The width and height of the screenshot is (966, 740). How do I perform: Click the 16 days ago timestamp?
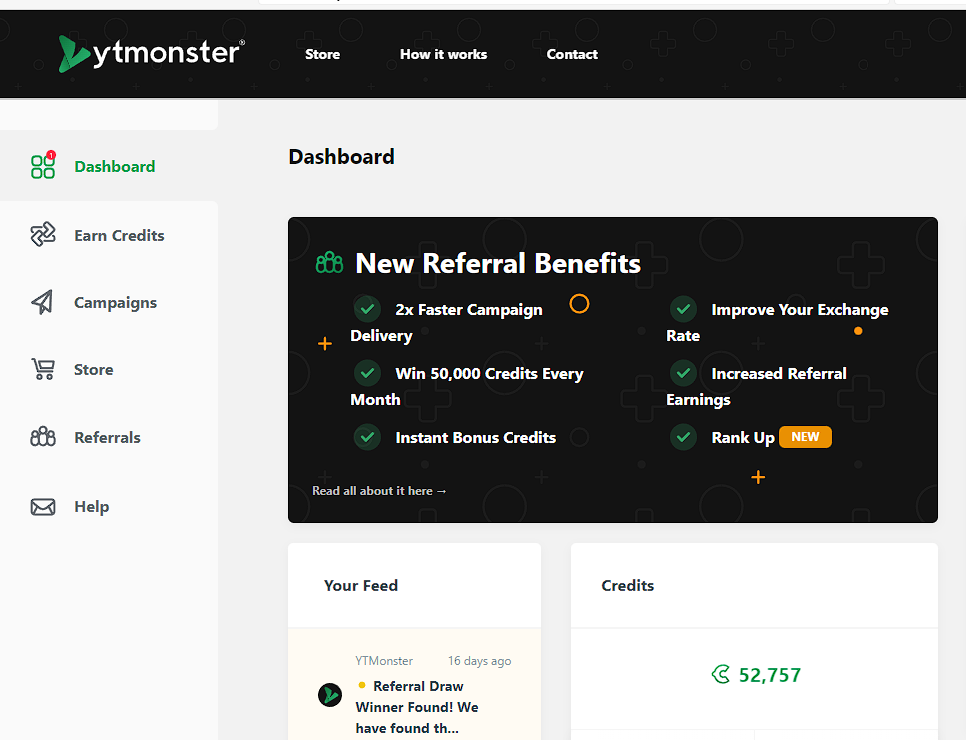click(479, 661)
